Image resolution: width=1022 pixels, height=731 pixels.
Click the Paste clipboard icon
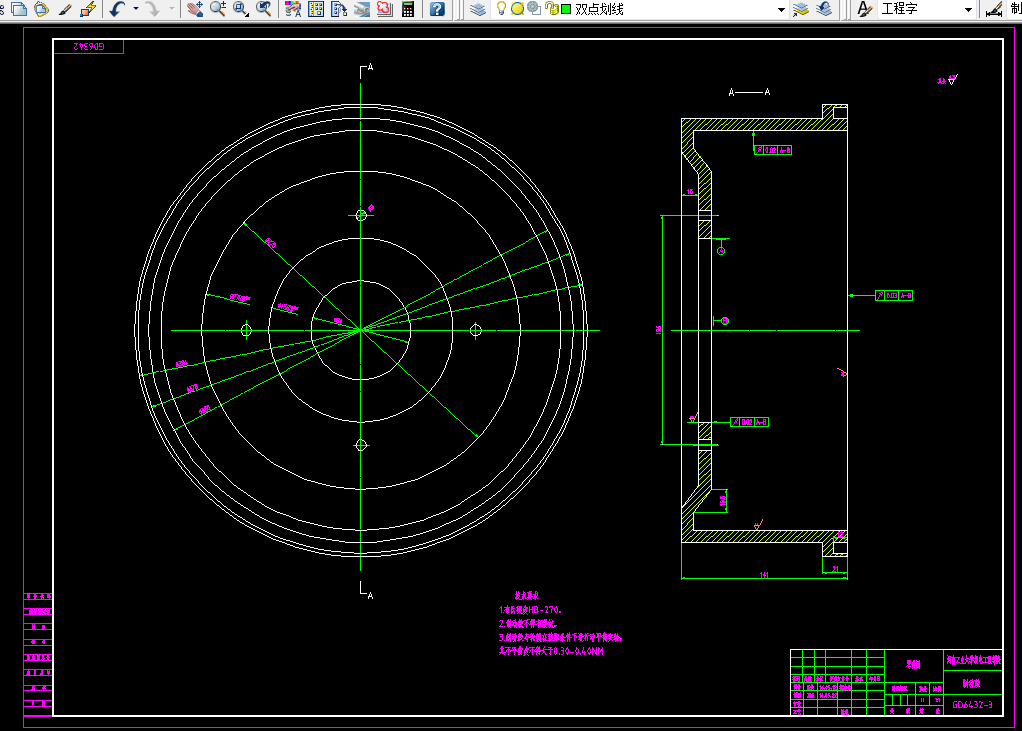pyautogui.click(x=42, y=9)
